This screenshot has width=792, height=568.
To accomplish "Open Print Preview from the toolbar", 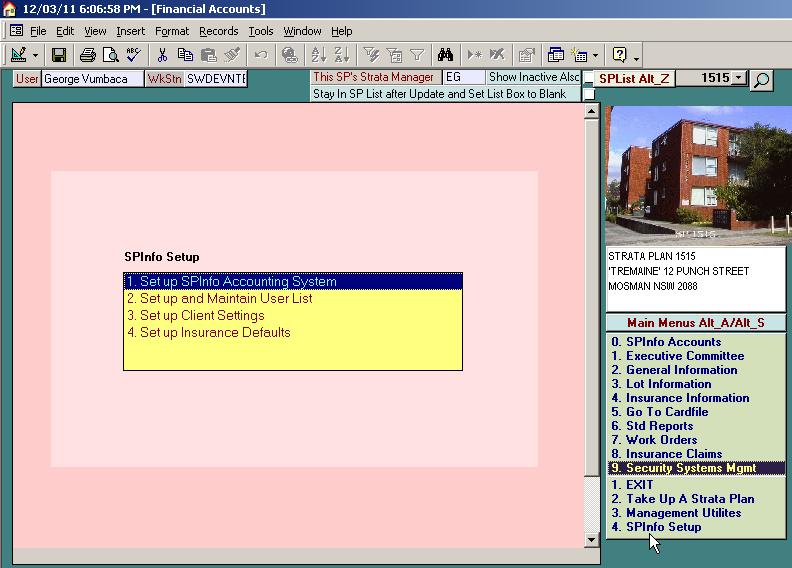I will [x=110, y=55].
